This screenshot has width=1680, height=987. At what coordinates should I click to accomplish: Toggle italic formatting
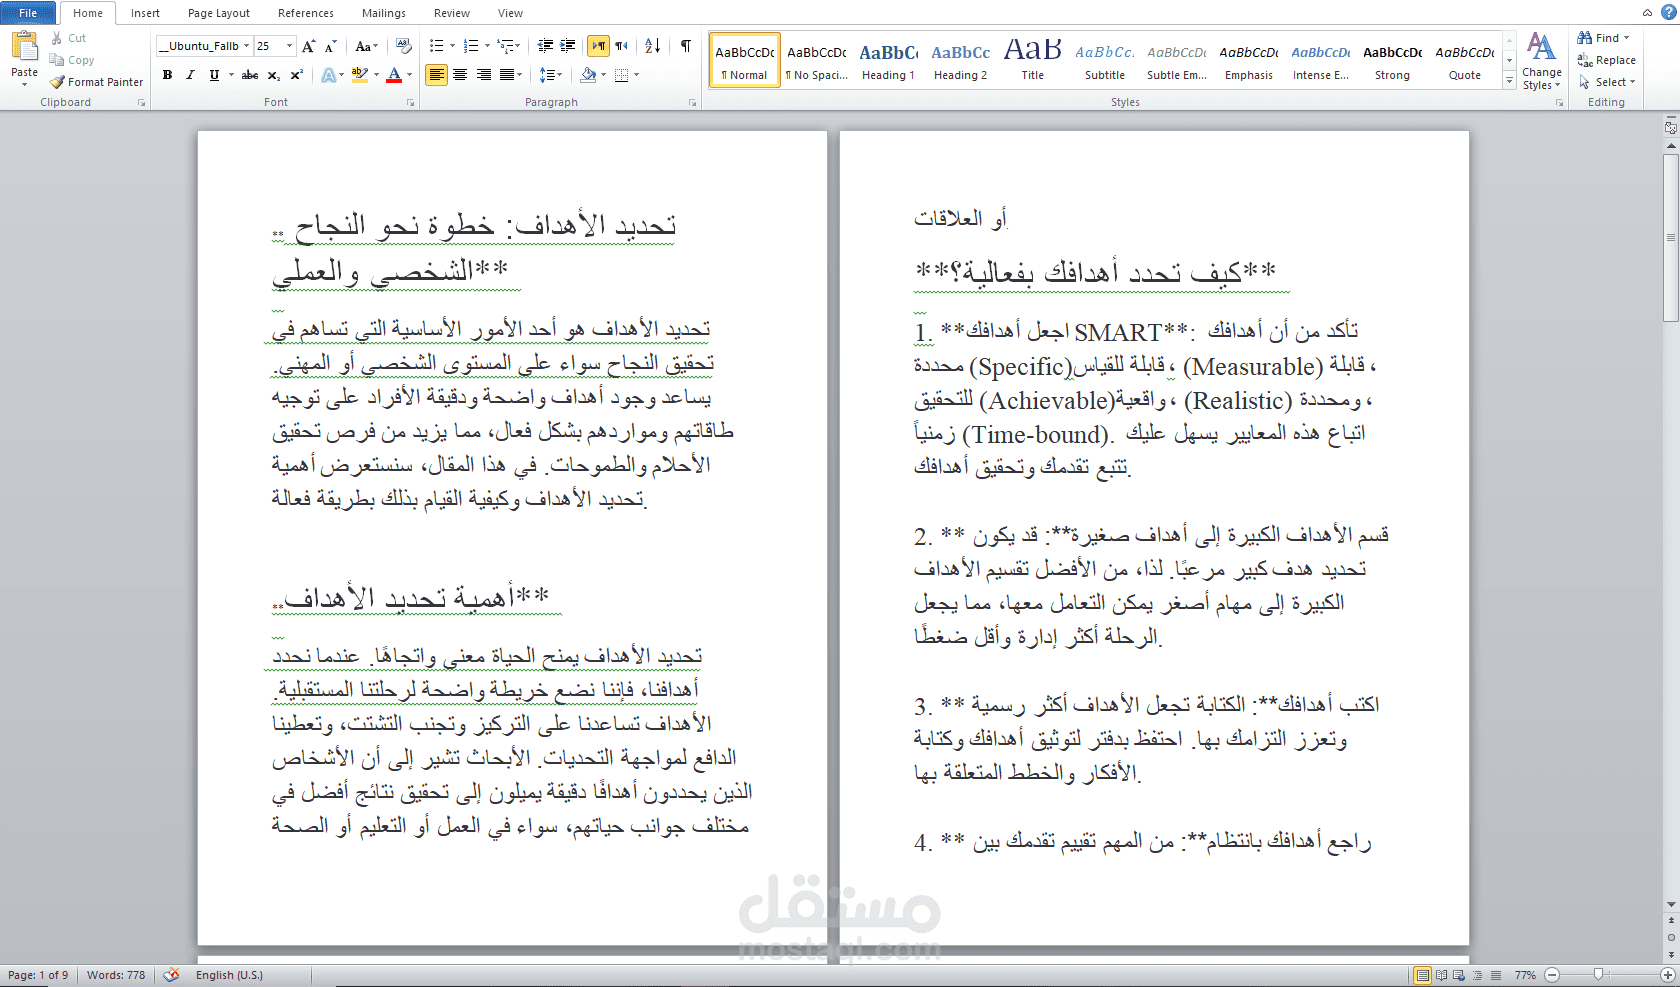pyautogui.click(x=190, y=75)
